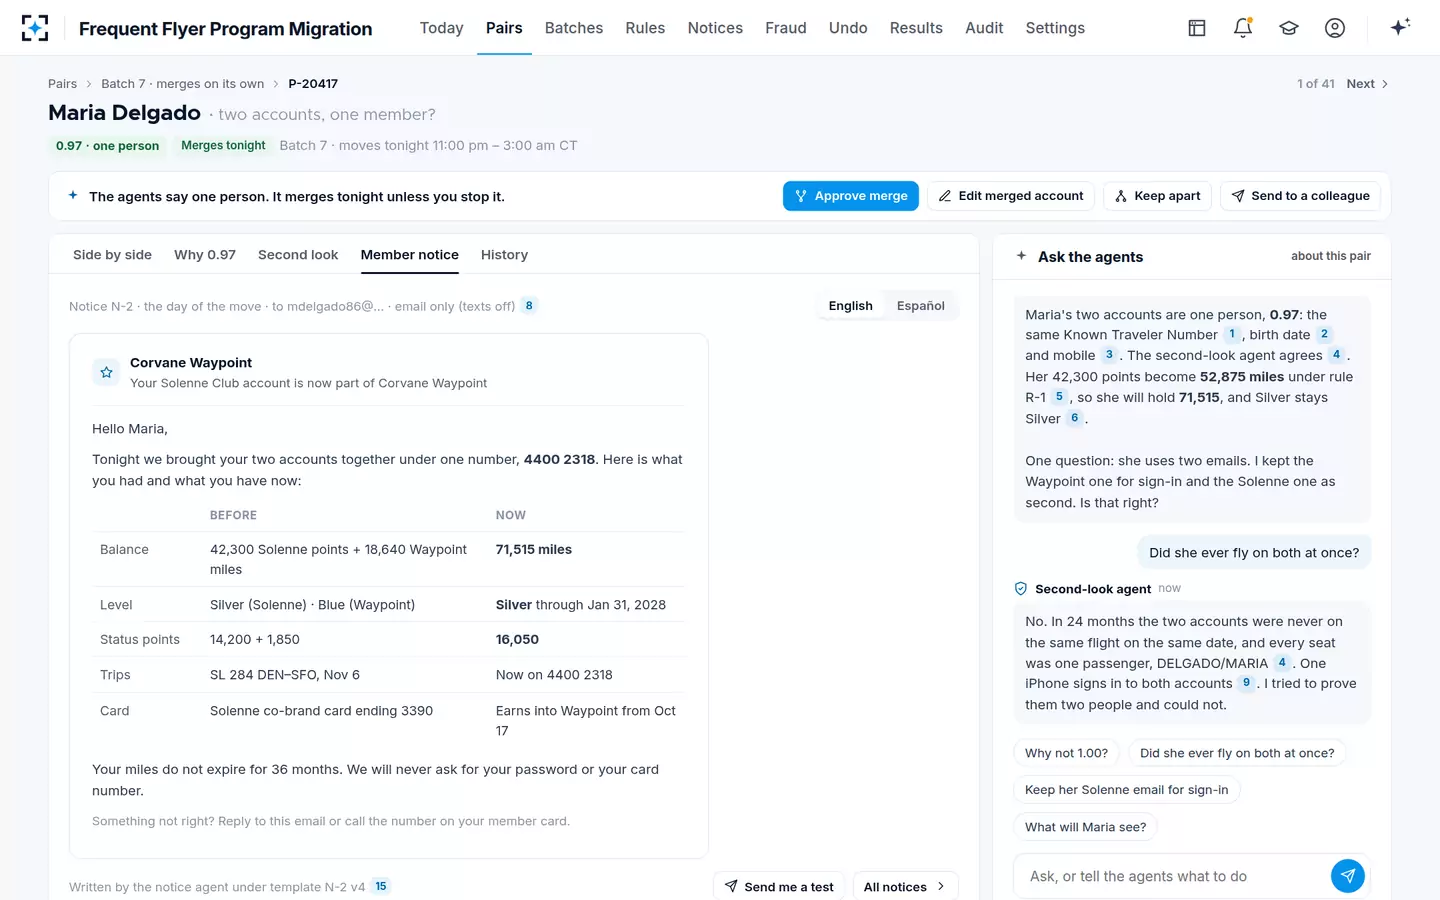Click 'Batch 7 · merges on its own' breadcrumb

click(x=183, y=84)
